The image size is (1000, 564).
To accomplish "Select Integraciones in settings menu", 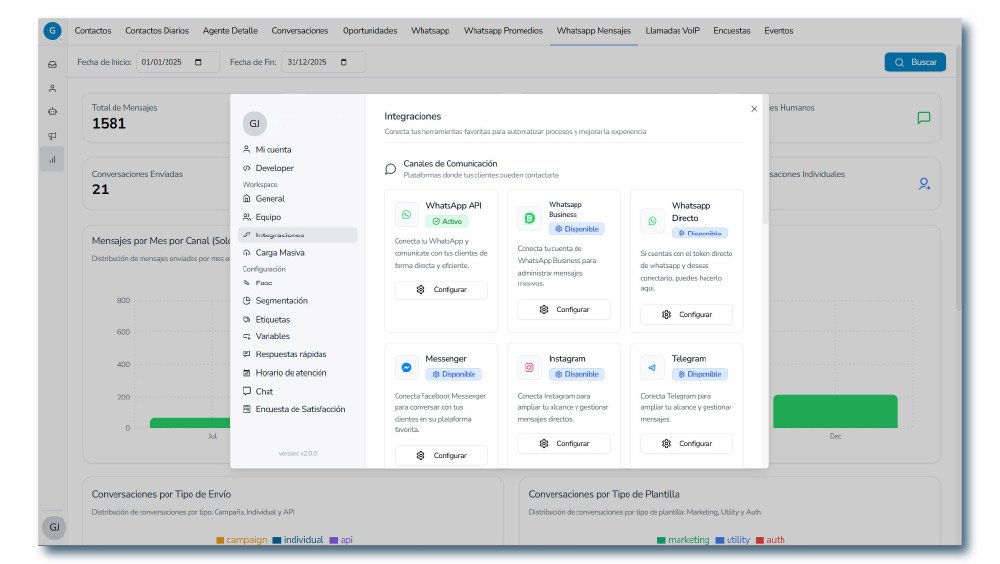I will click(x=297, y=235).
